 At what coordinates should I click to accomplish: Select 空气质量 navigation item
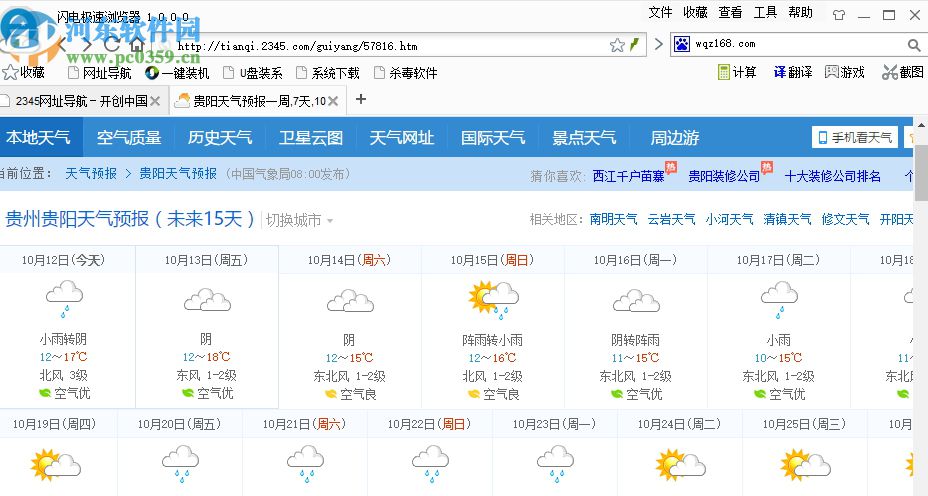[x=129, y=137]
